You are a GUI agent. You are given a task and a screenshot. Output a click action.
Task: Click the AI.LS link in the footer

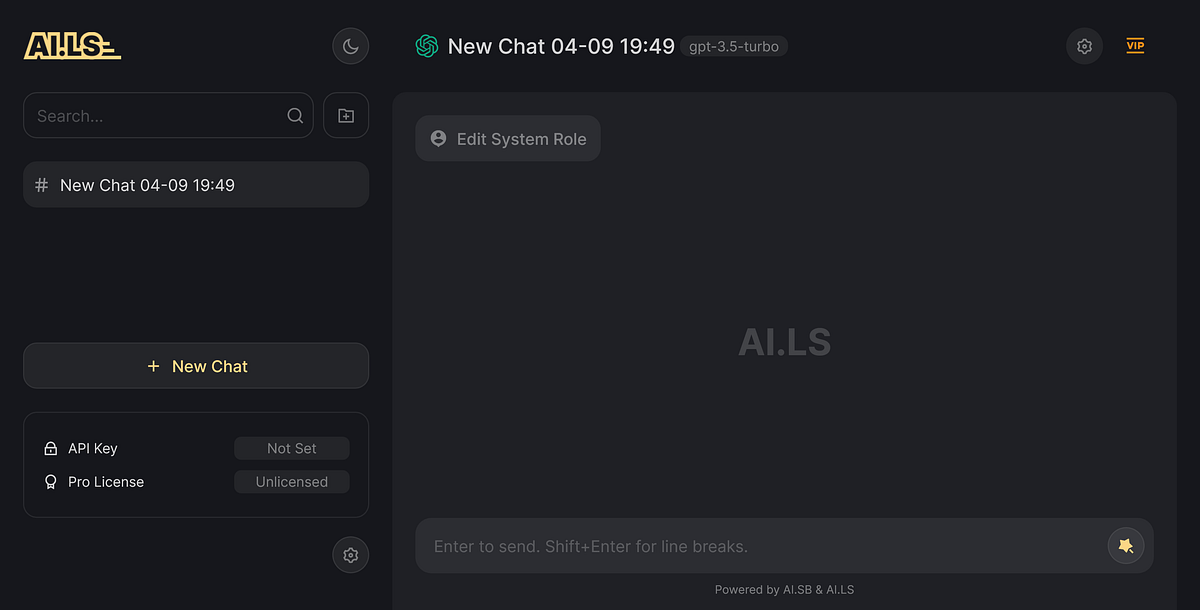pyautogui.click(x=840, y=589)
